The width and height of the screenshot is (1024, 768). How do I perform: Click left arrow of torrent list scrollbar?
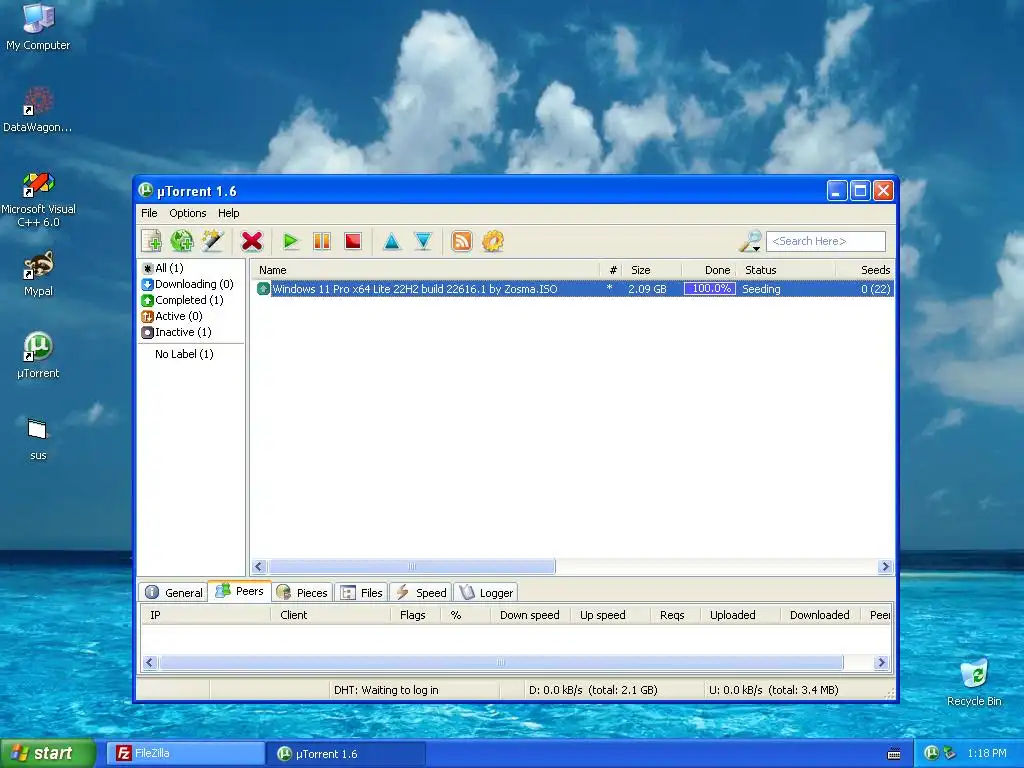[259, 566]
